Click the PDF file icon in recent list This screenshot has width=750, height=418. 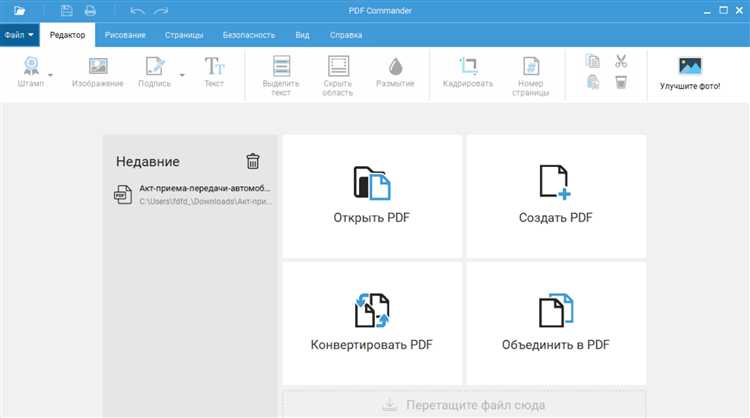[123, 195]
